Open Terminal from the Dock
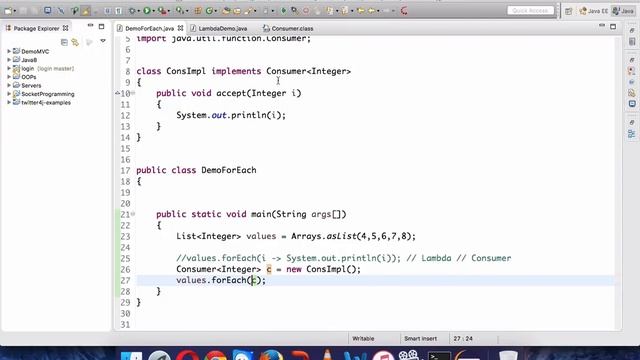This screenshot has width=640, height=360. point(439,356)
